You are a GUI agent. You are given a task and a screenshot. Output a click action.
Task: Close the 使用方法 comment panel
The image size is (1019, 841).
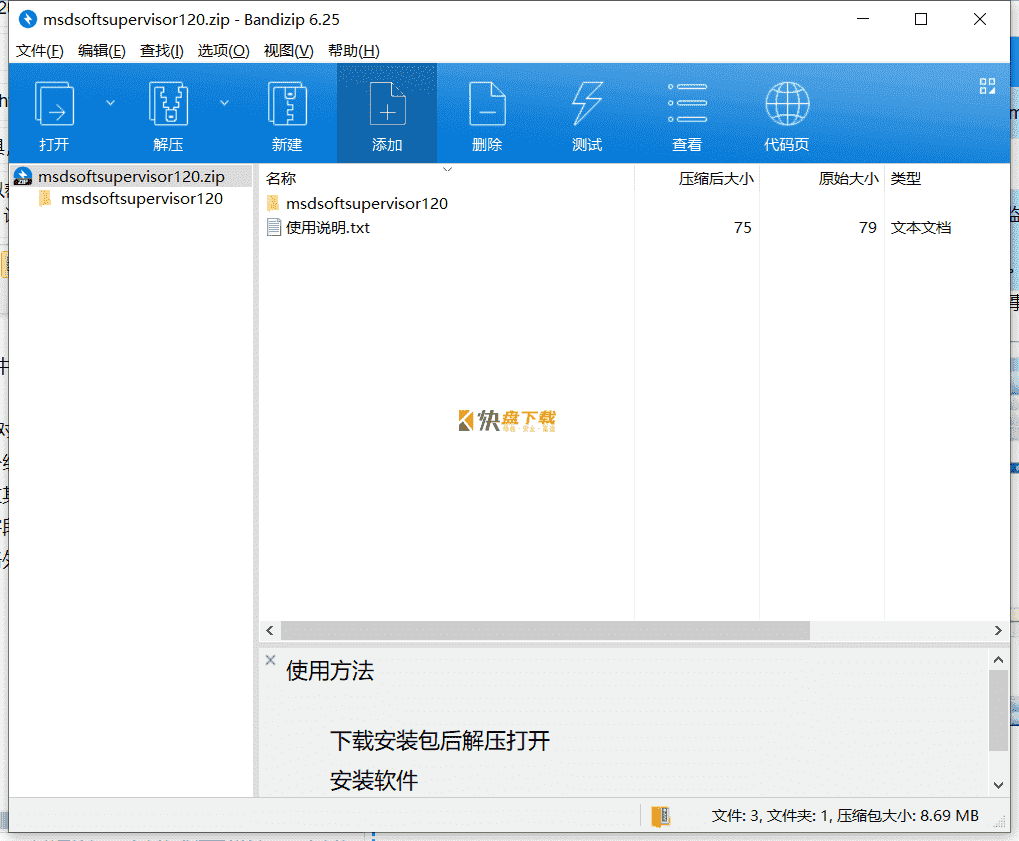coord(271,660)
